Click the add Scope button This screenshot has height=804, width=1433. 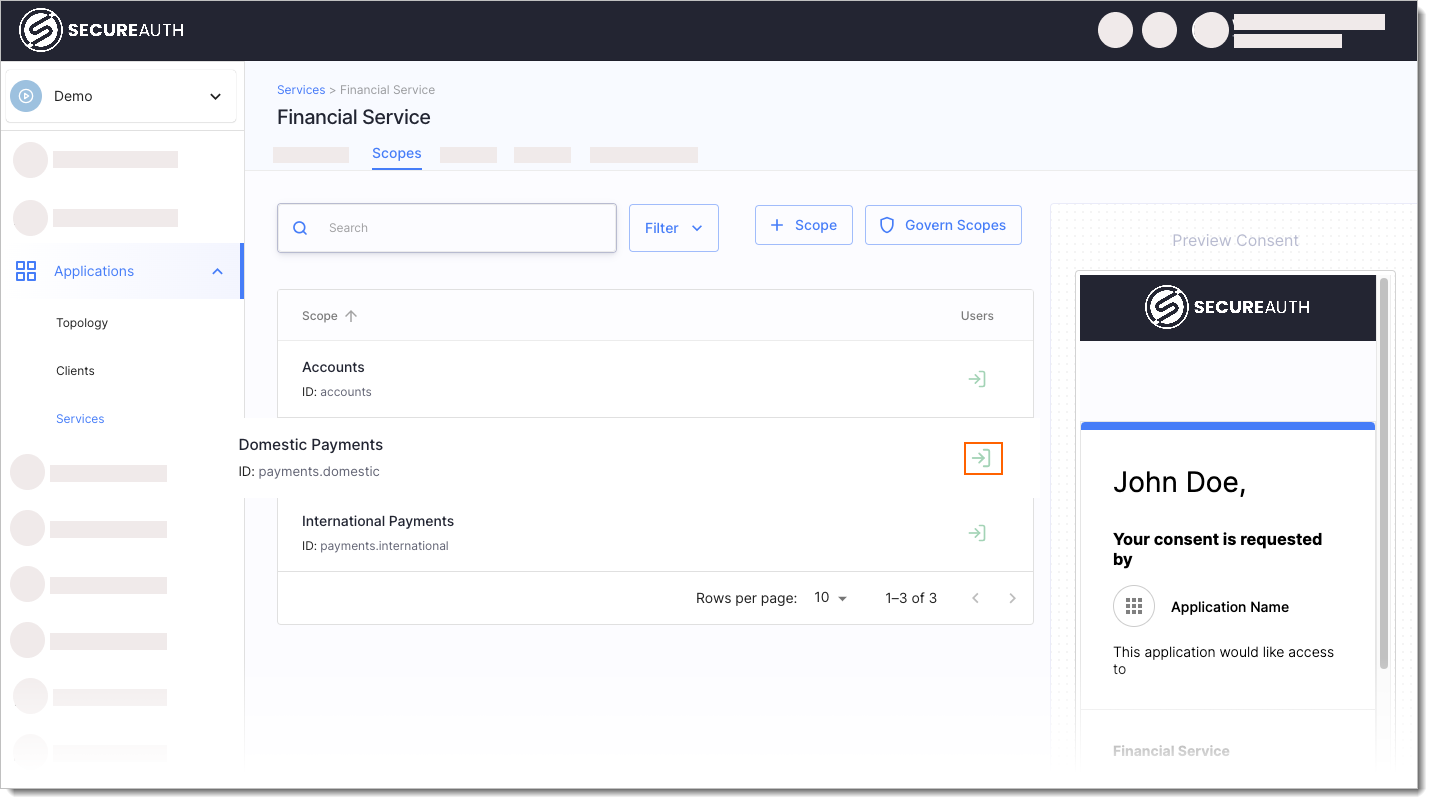[803, 225]
